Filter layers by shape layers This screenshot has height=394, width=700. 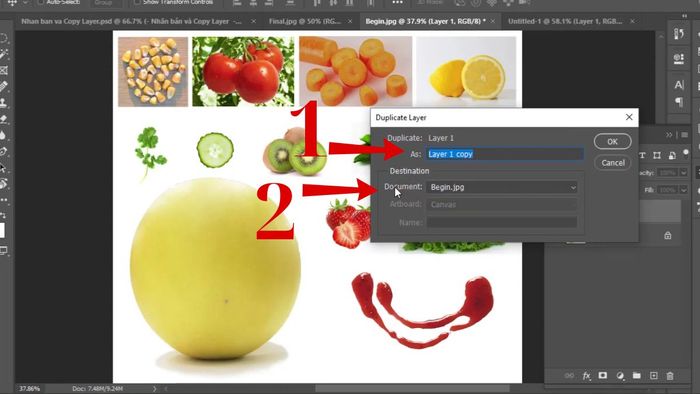pyautogui.click(x=657, y=155)
